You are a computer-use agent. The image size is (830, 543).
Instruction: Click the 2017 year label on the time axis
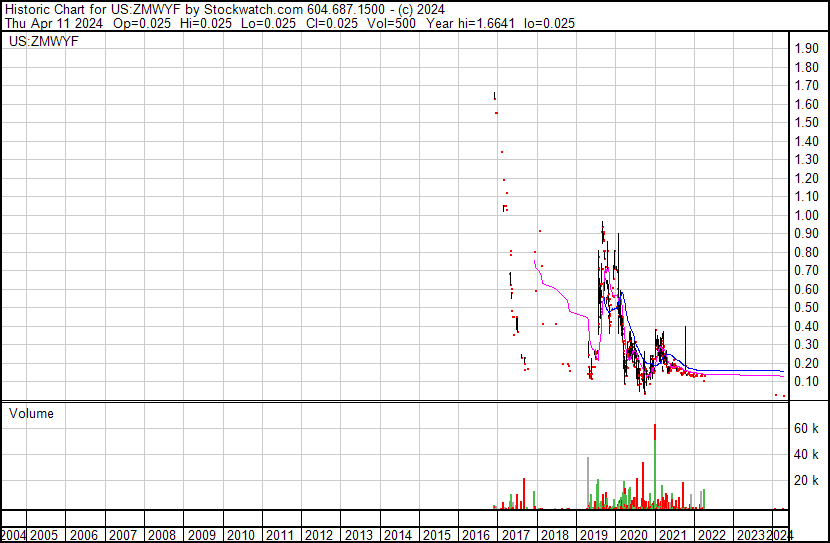(x=516, y=535)
